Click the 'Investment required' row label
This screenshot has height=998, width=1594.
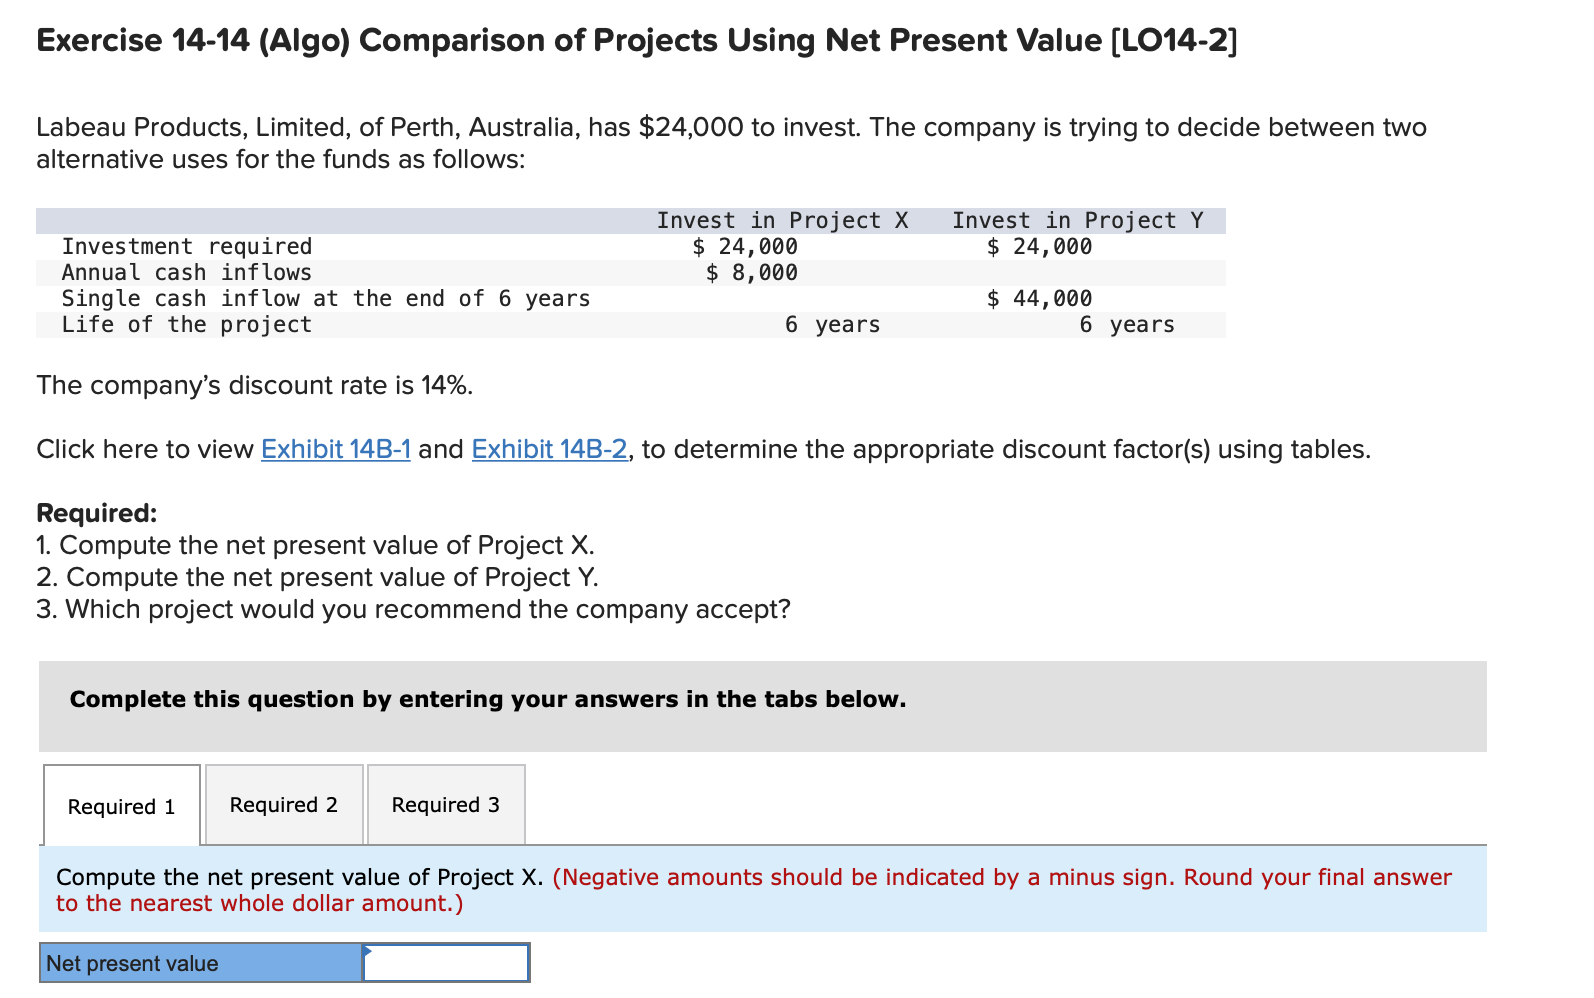(x=187, y=246)
